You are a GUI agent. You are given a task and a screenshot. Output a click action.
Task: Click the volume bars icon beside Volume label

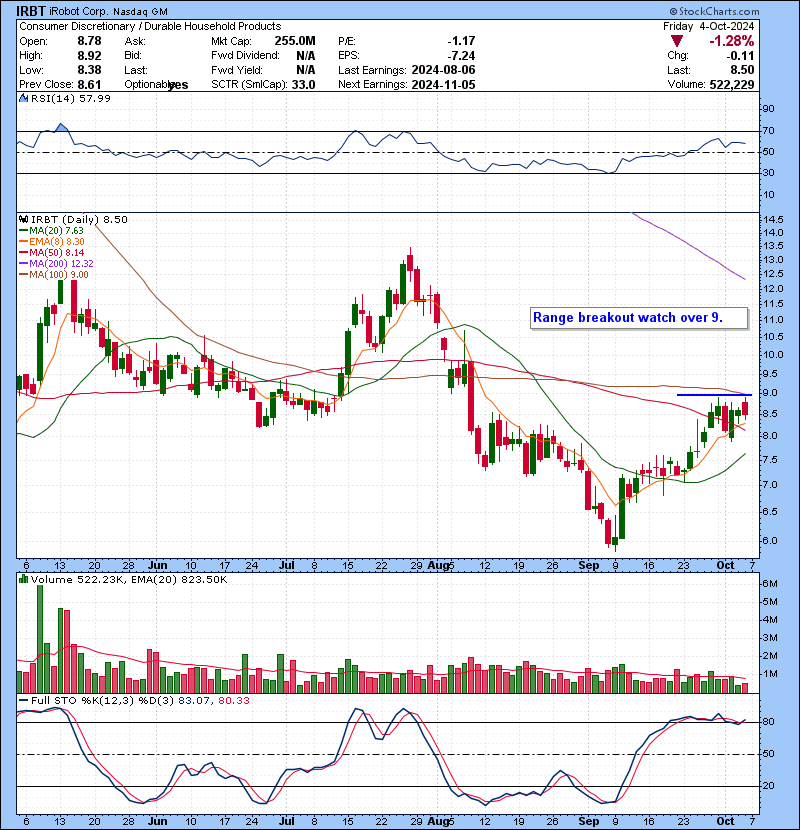[24, 579]
